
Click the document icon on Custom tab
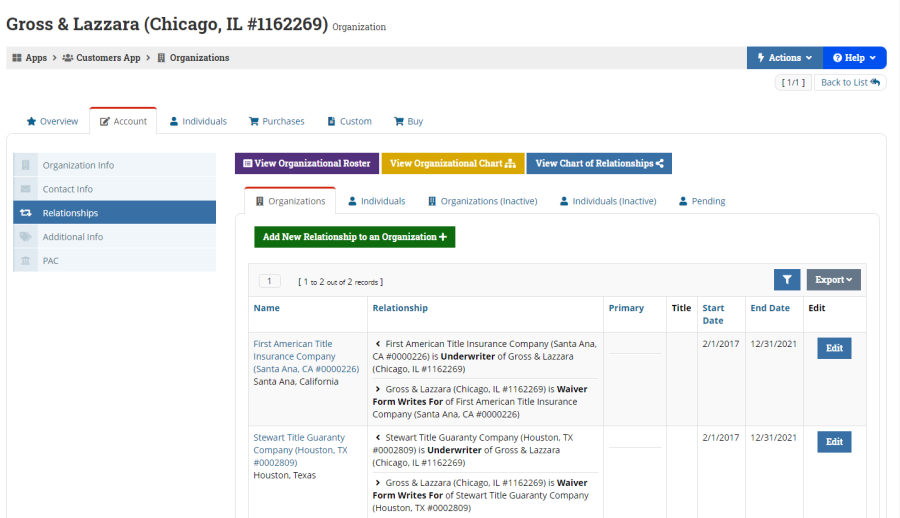coord(331,121)
